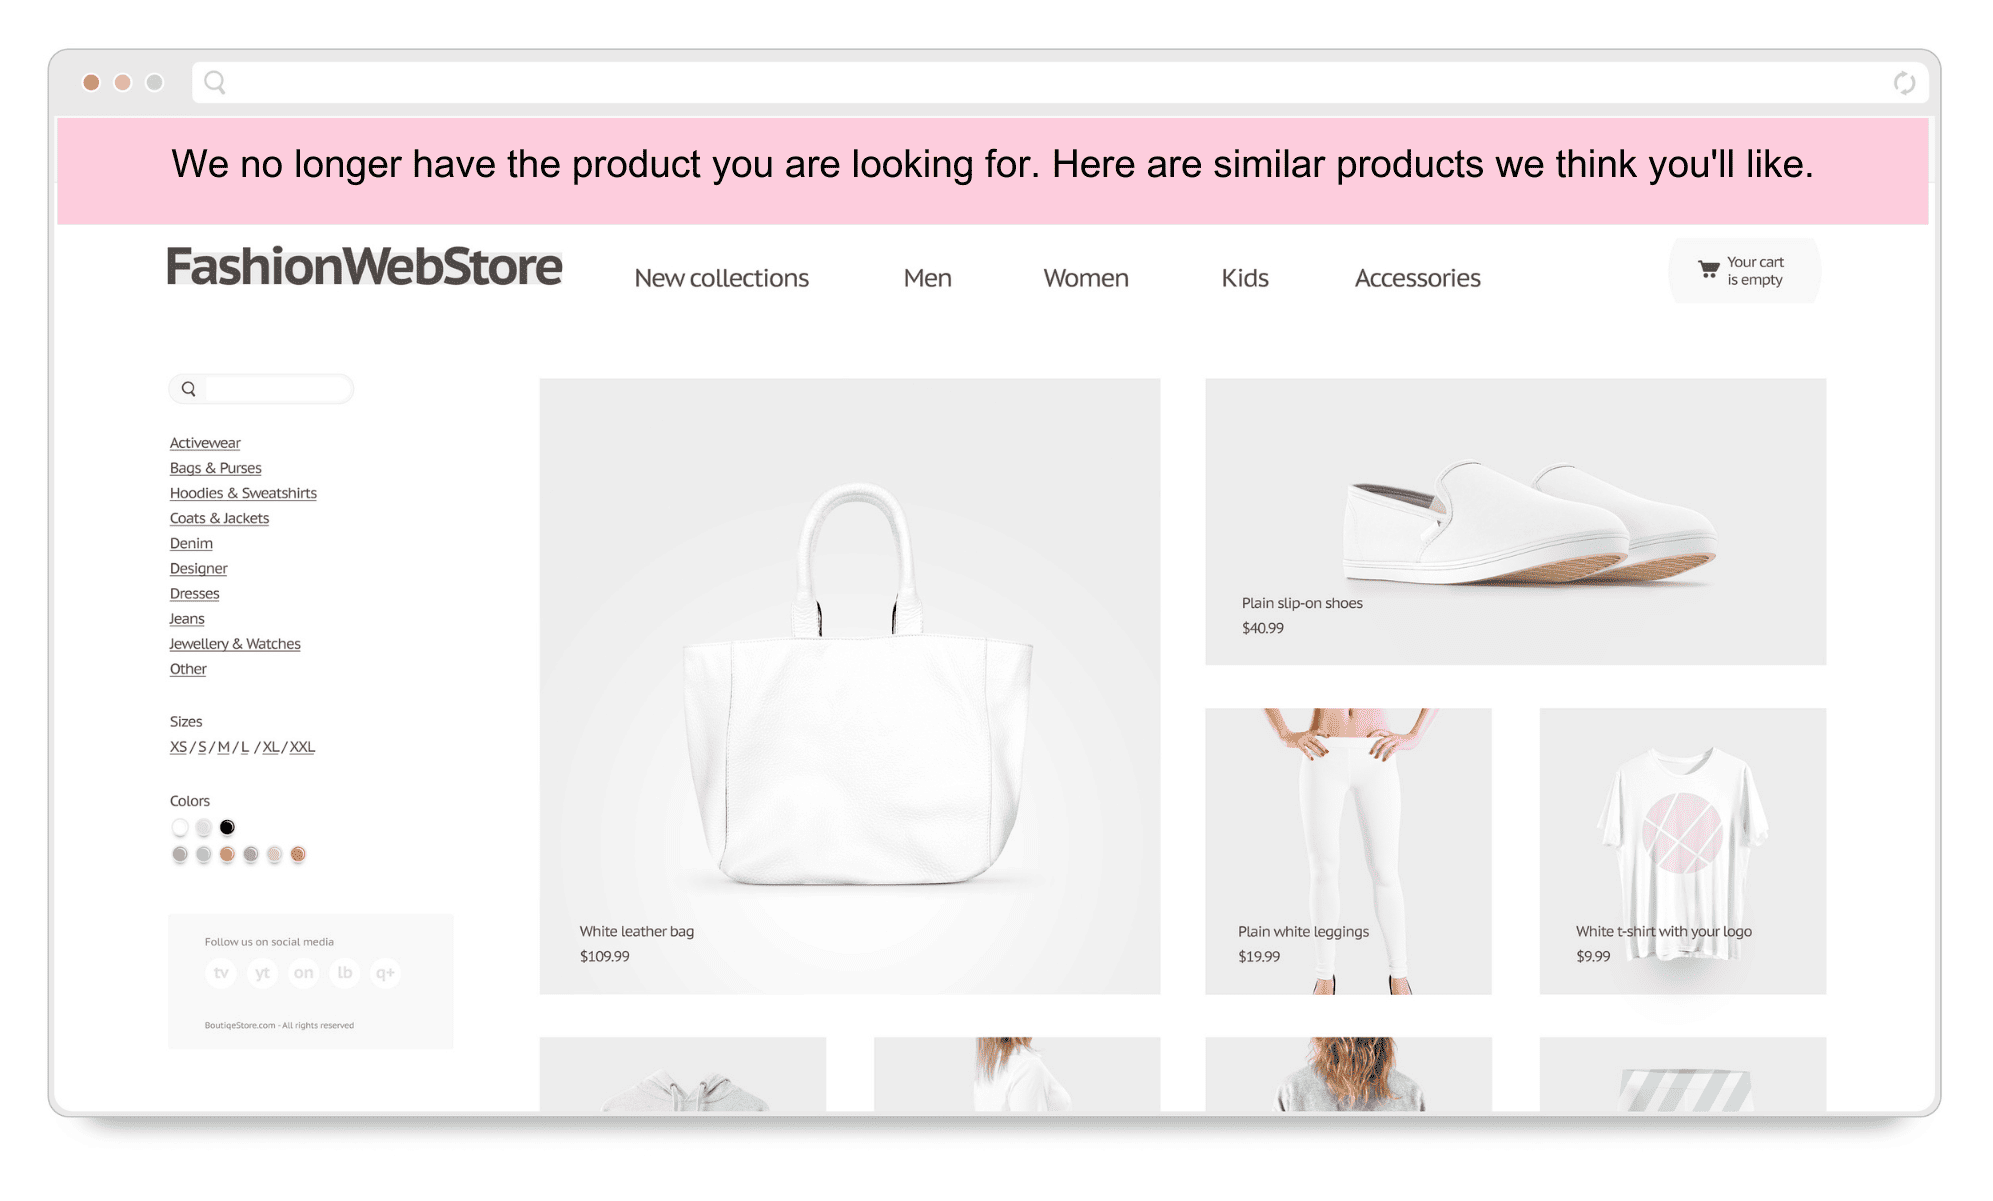Click the 'lb' social media icon
This screenshot has height=1201, width=1993.
pos(344,973)
